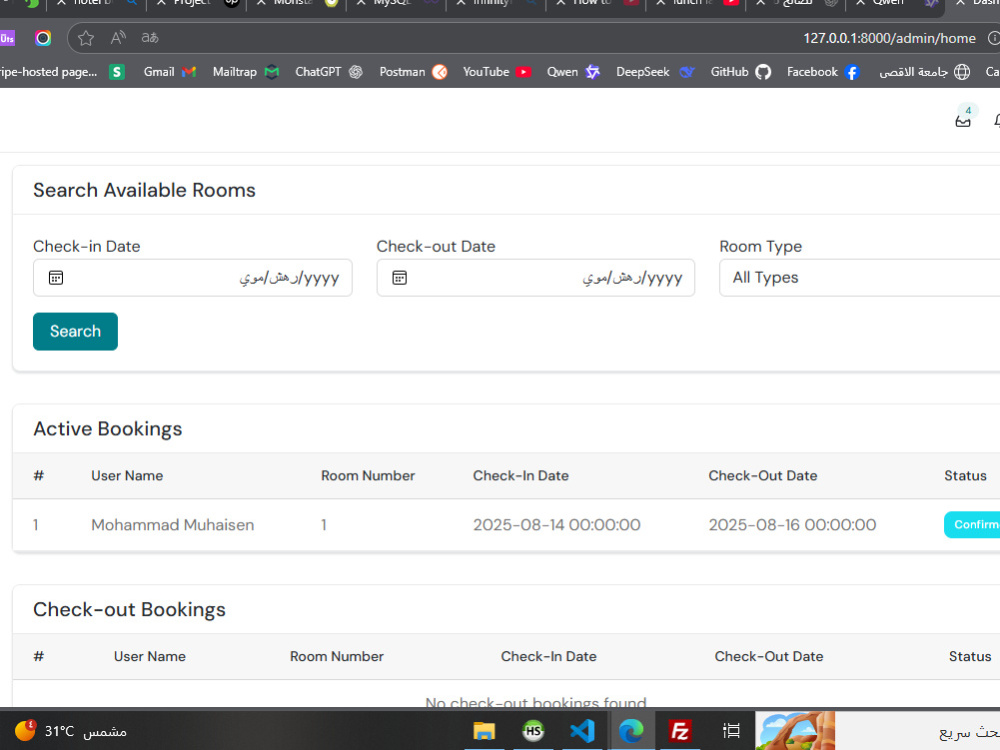Open the Qwen bookmark

tap(573, 72)
